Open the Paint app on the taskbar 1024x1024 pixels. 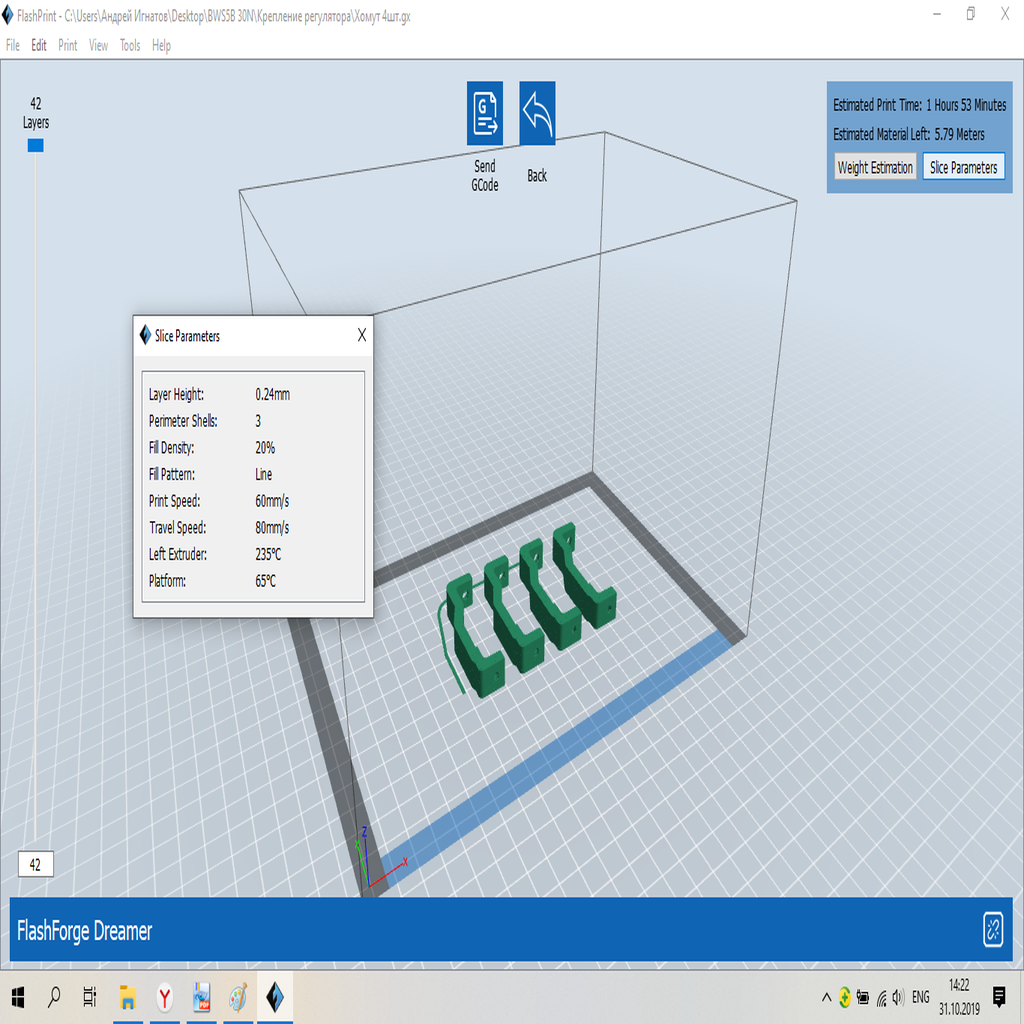click(238, 997)
